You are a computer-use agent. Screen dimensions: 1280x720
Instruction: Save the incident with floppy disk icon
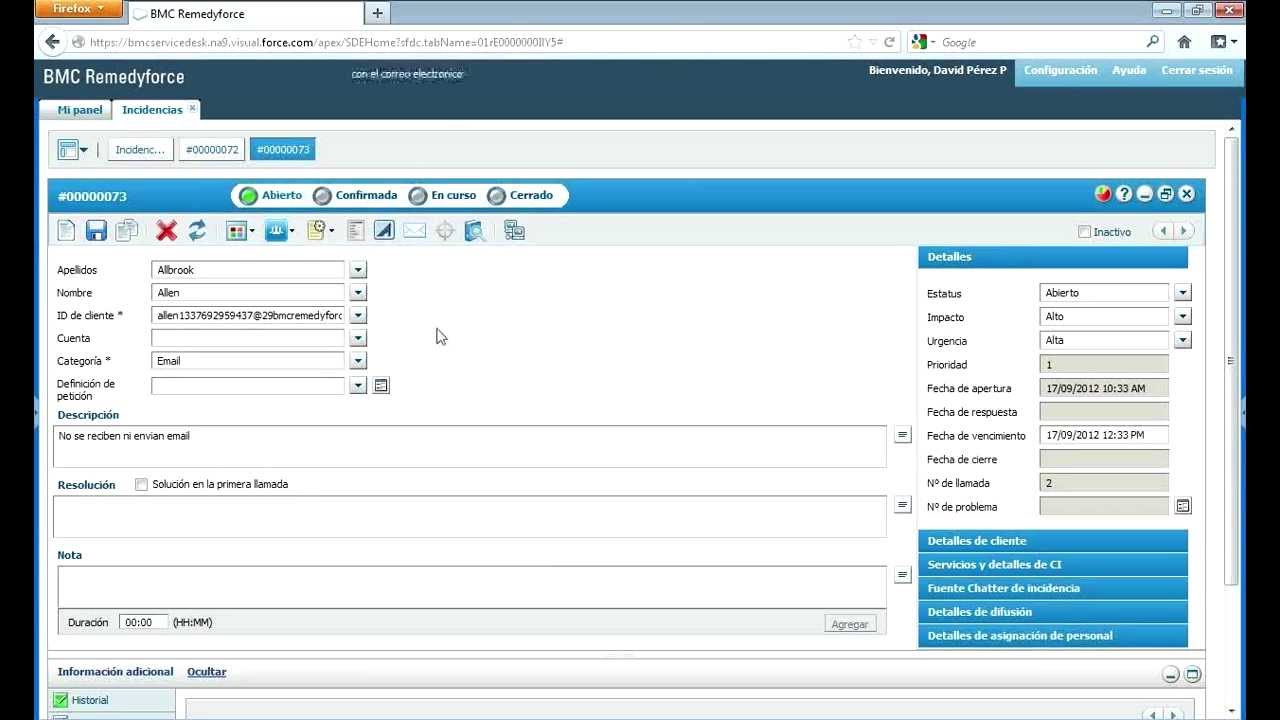(96, 231)
